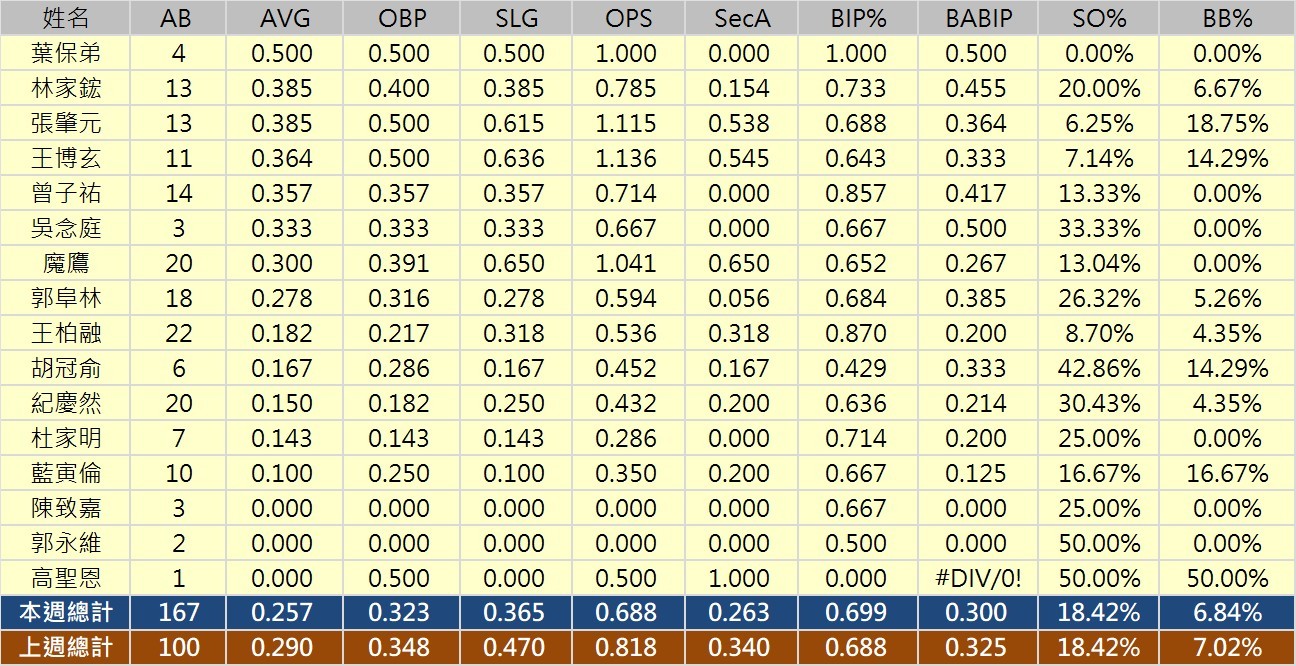Click the #DIV/0! error cell
1296x666 pixels.
pos(976,578)
